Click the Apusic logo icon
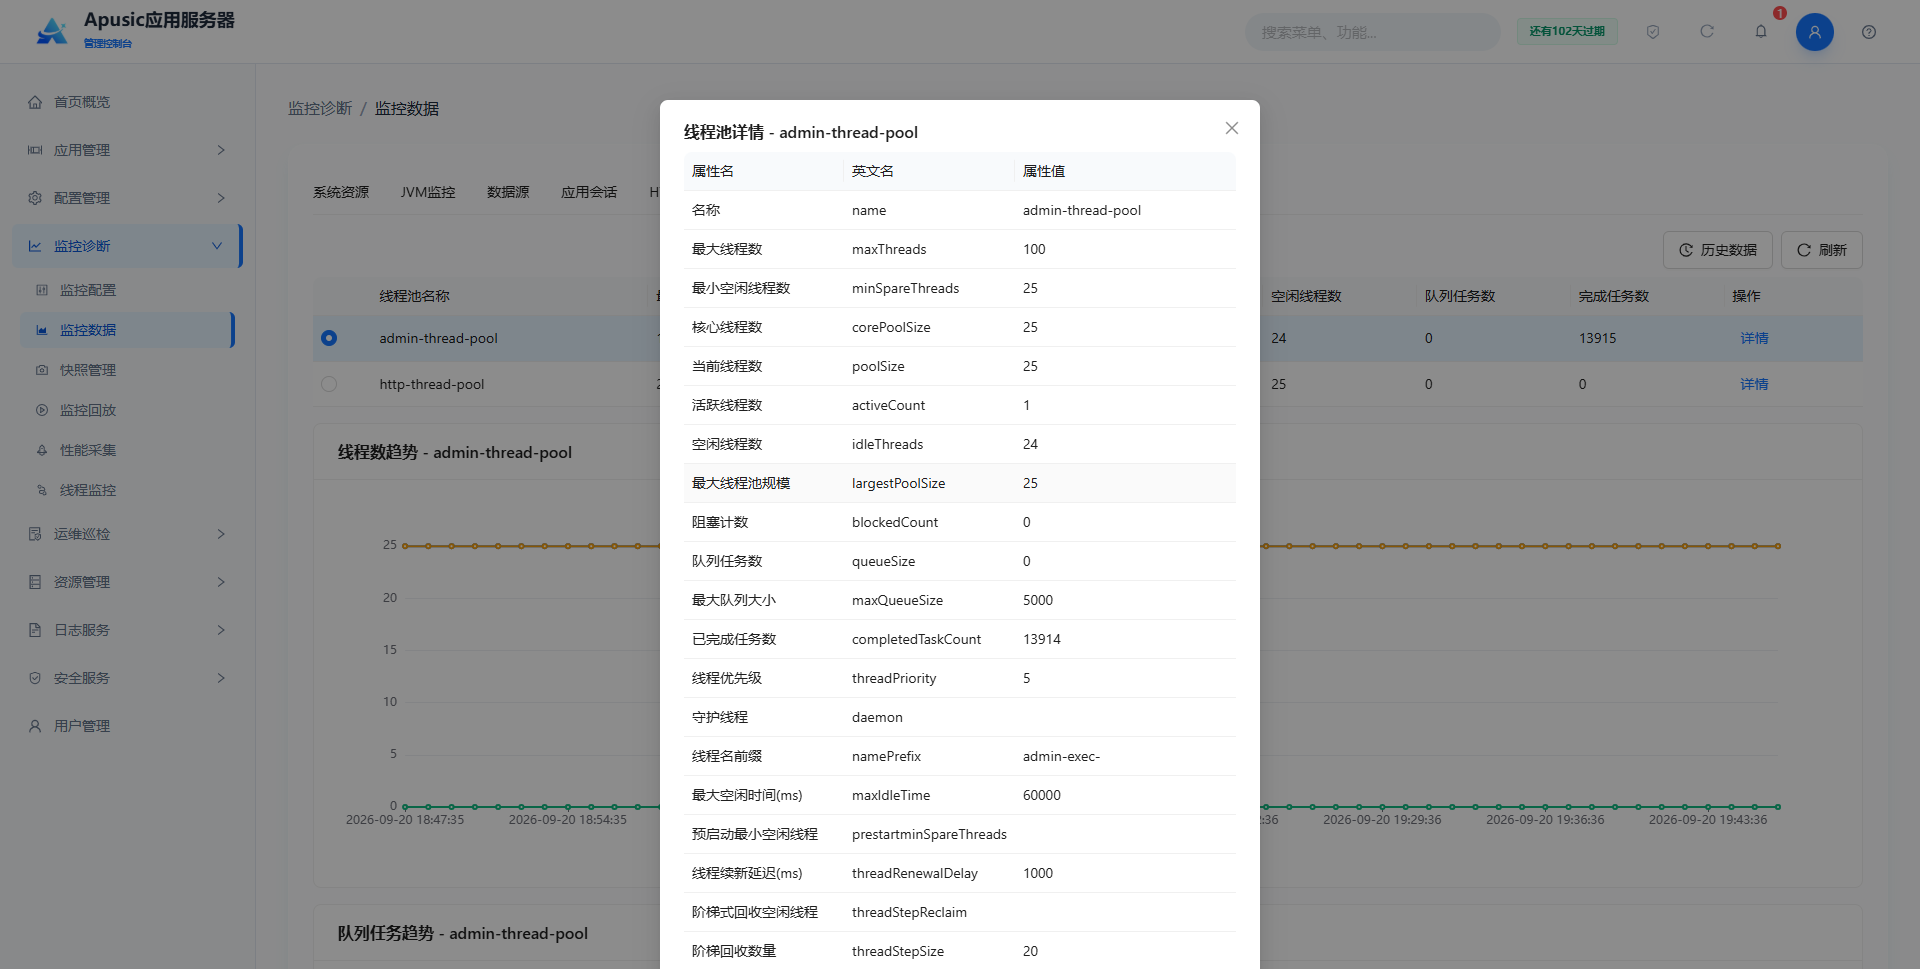The width and height of the screenshot is (1920, 969). point(51,31)
